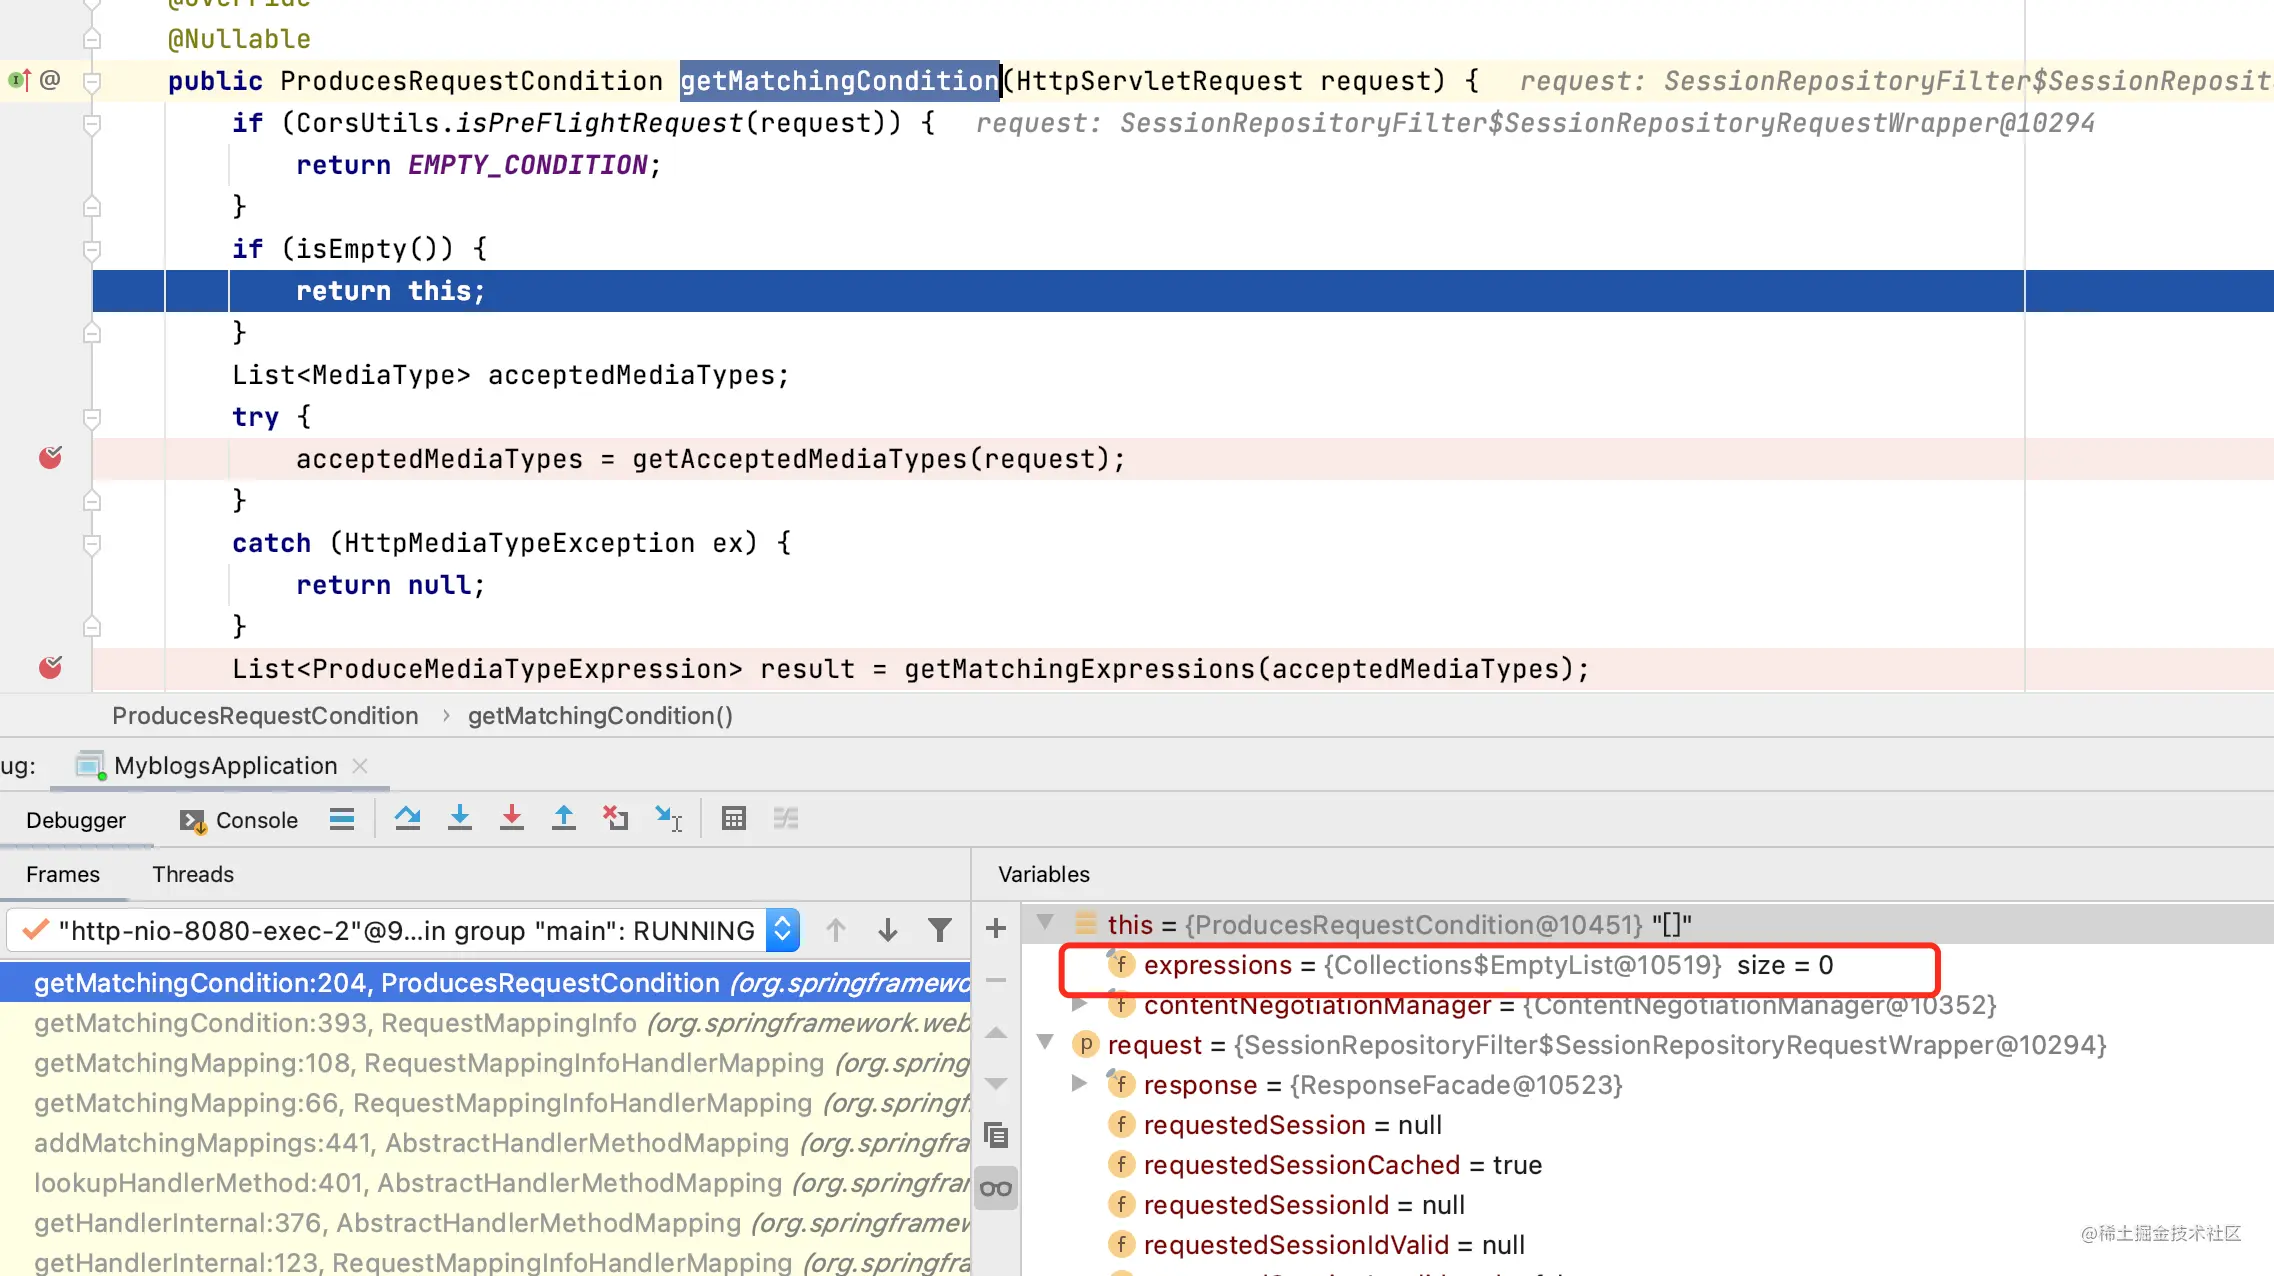
Task: Fold the catch block in gutter
Action: 92,543
